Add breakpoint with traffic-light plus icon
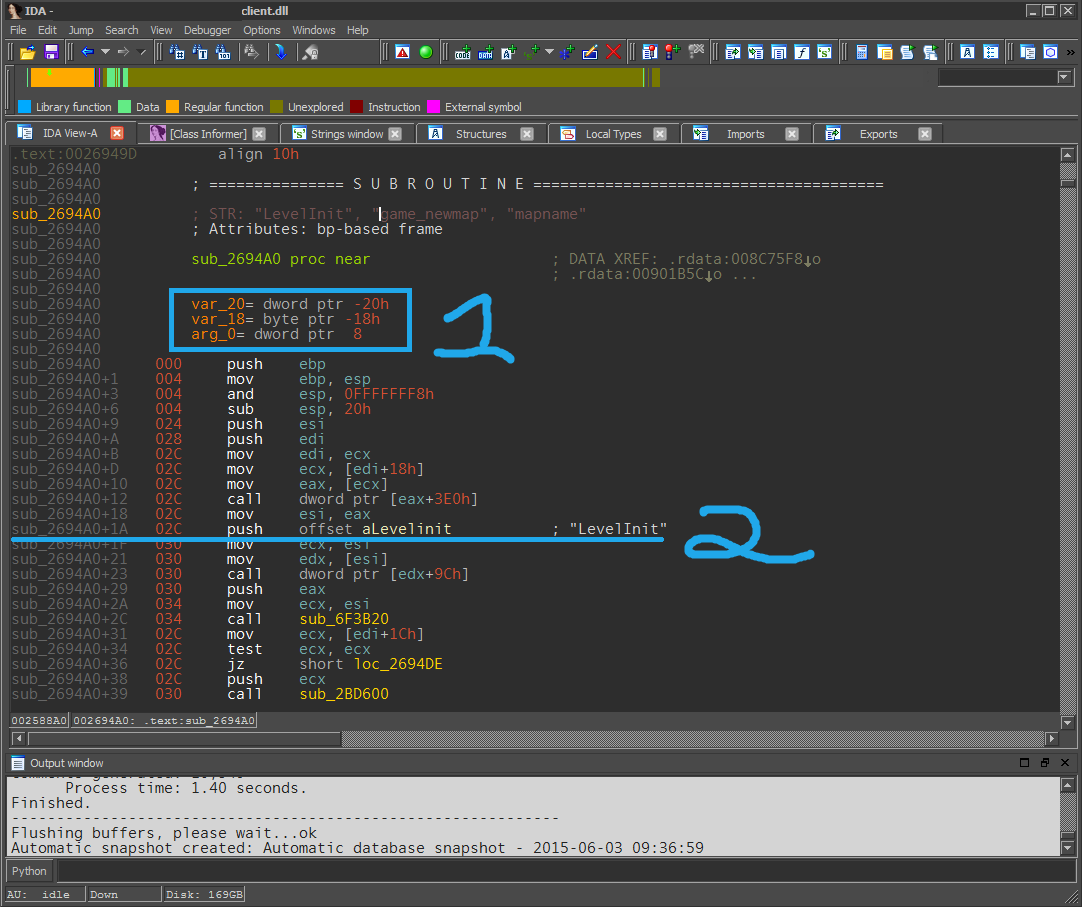This screenshot has height=907, width=1082. (673, 52)
